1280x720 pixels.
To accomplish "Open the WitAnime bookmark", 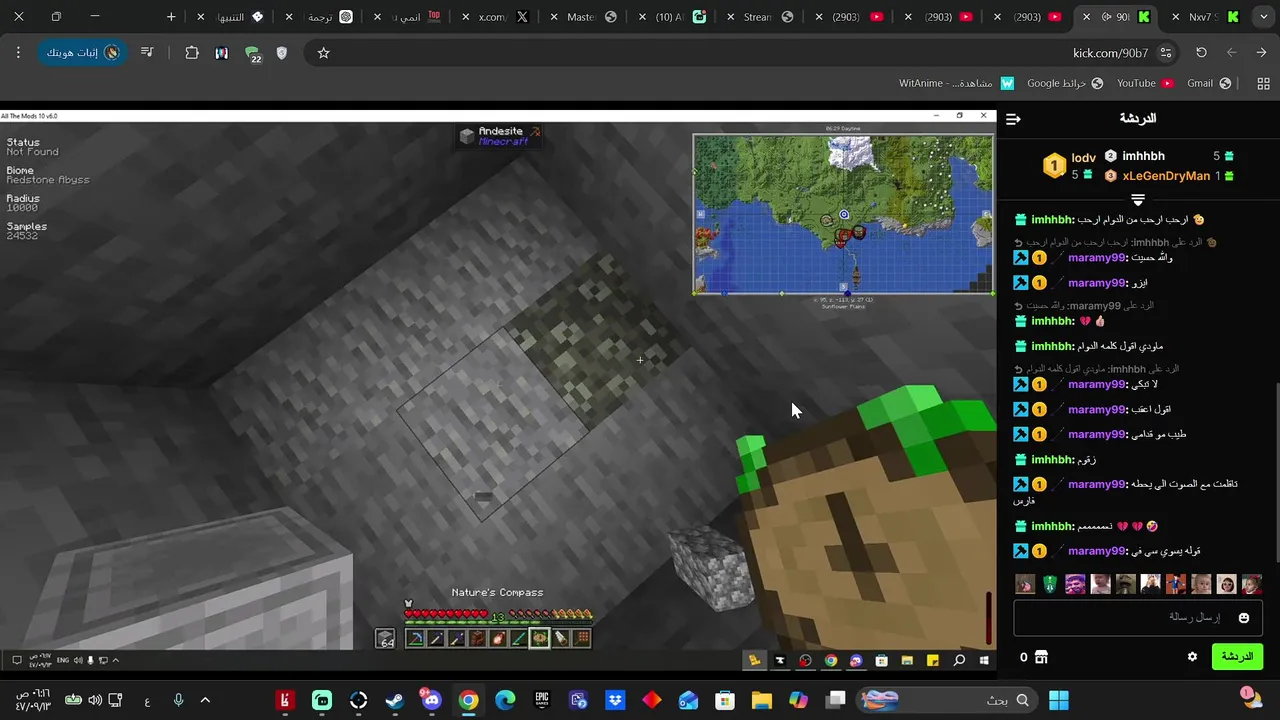I will (957, 83).
